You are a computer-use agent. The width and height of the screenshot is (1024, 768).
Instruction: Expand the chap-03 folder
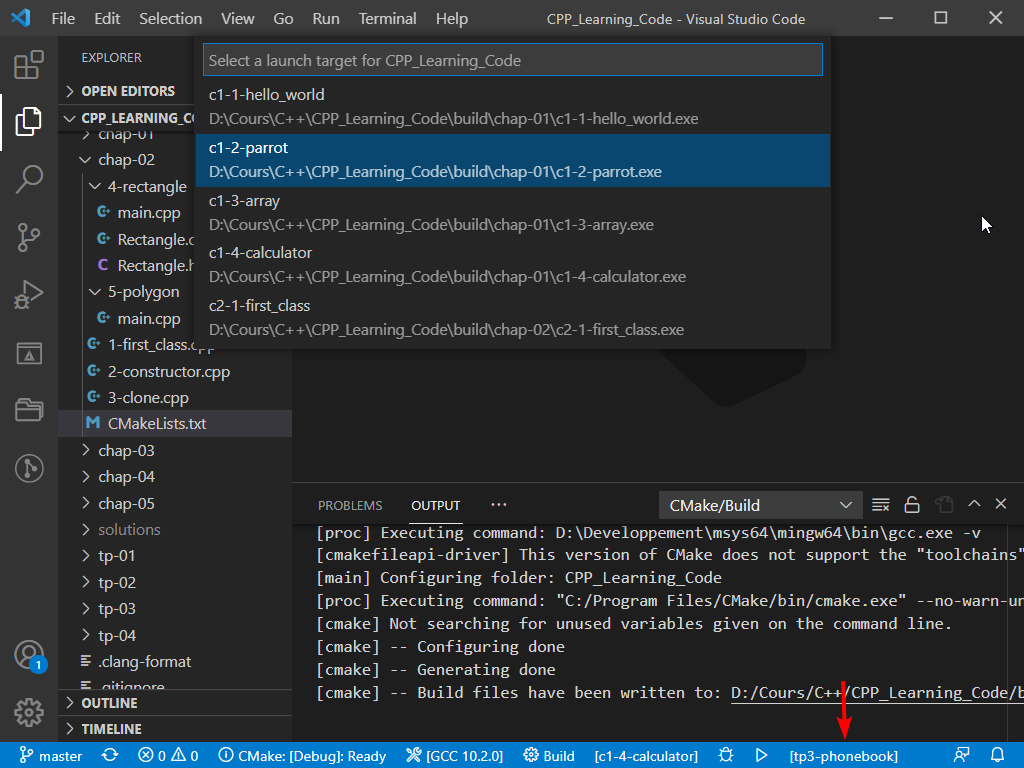pyautogui.click(x=175, y=451)
